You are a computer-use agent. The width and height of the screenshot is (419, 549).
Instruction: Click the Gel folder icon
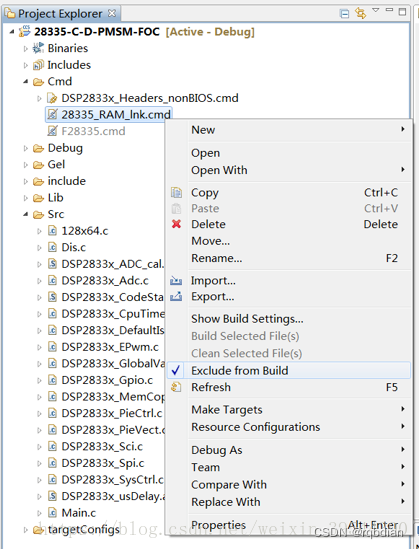(38, 165)
